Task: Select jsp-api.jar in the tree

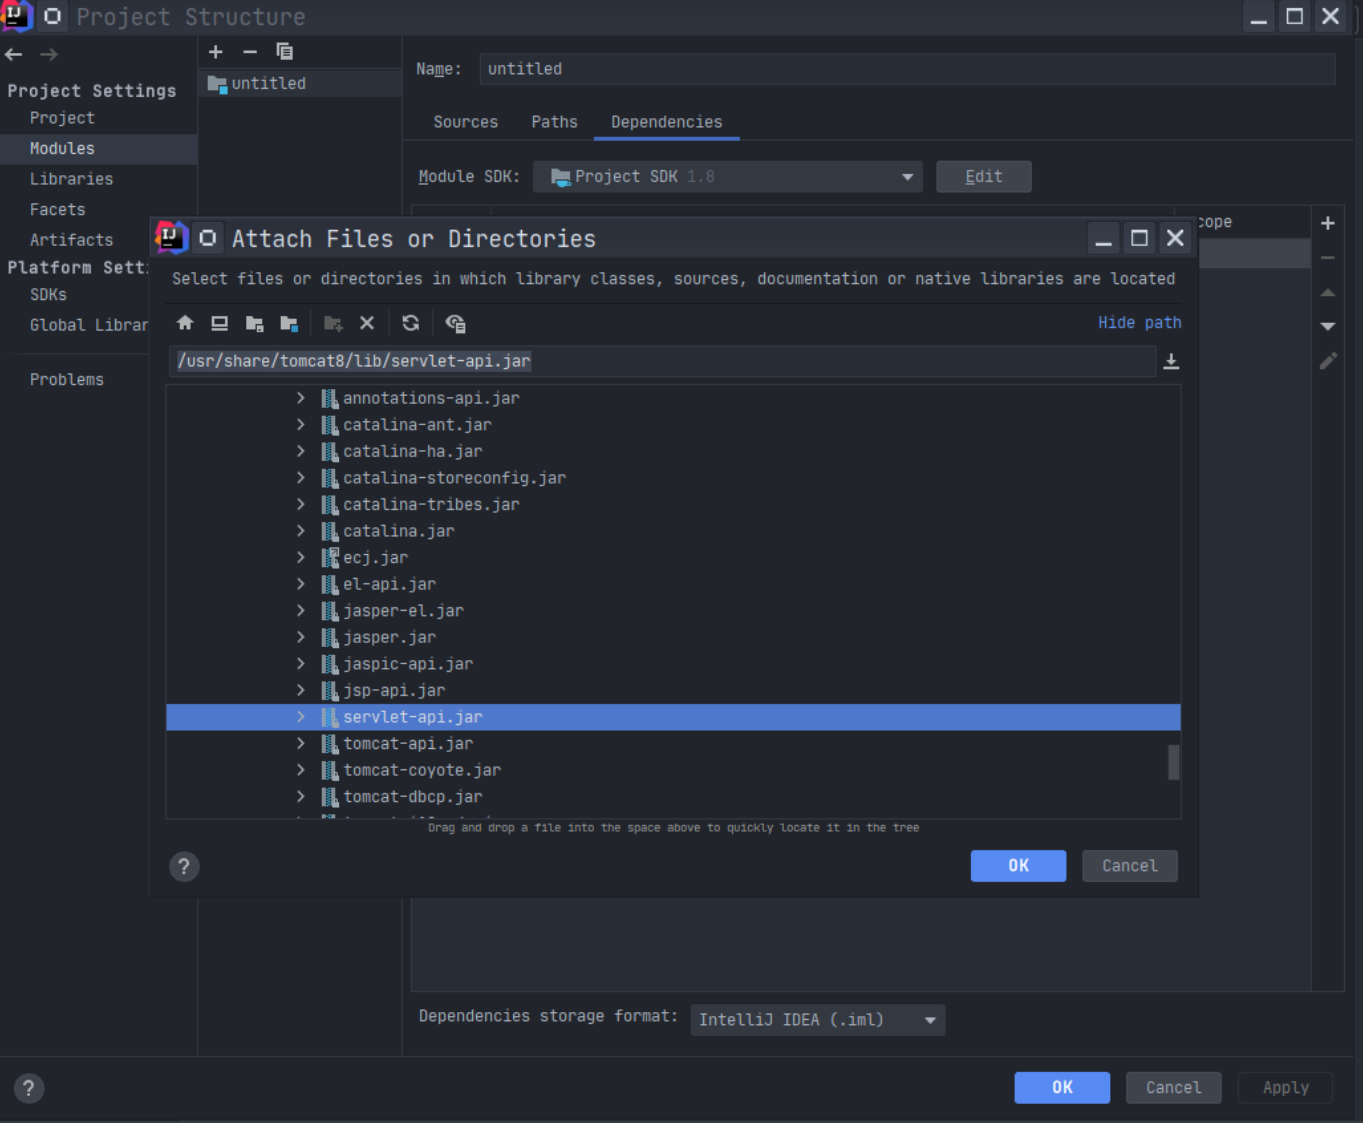Action: 394,691
